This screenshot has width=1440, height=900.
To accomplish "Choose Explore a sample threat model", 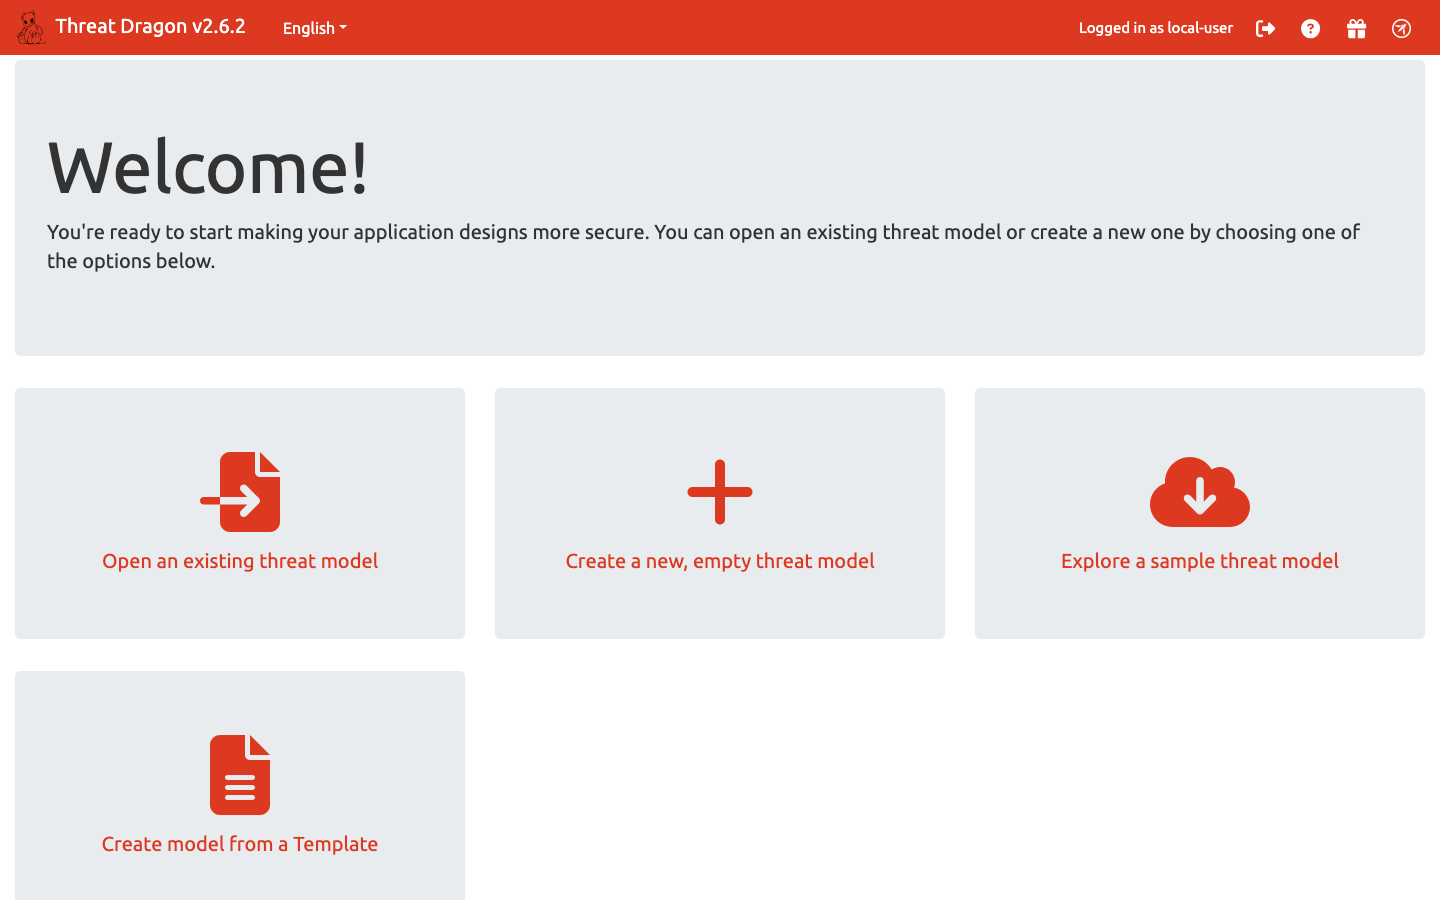I will coord(1200,561).
